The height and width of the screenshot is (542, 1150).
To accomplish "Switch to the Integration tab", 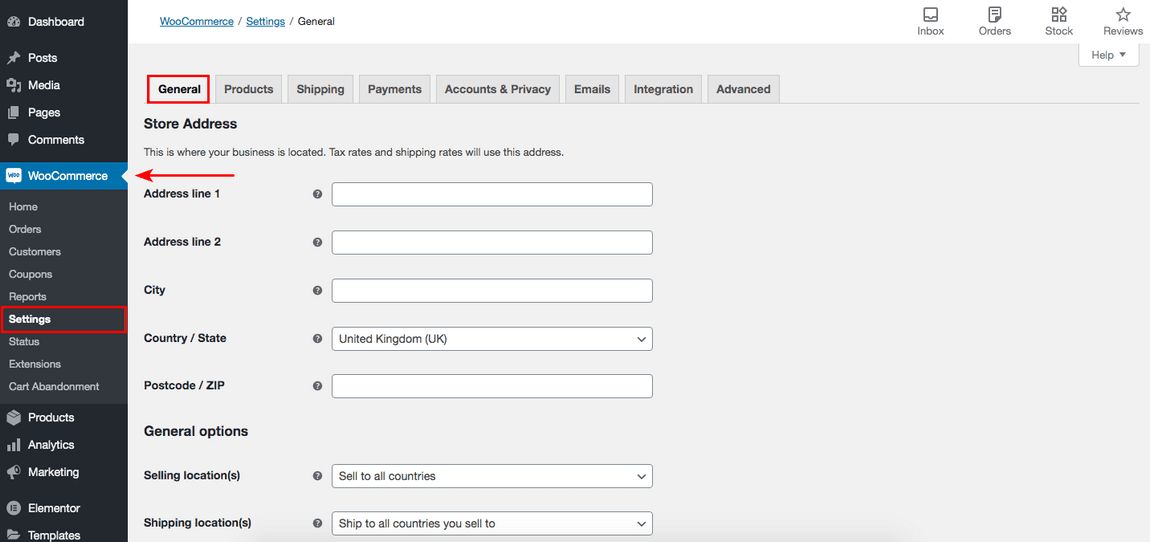I will [663, 89].
